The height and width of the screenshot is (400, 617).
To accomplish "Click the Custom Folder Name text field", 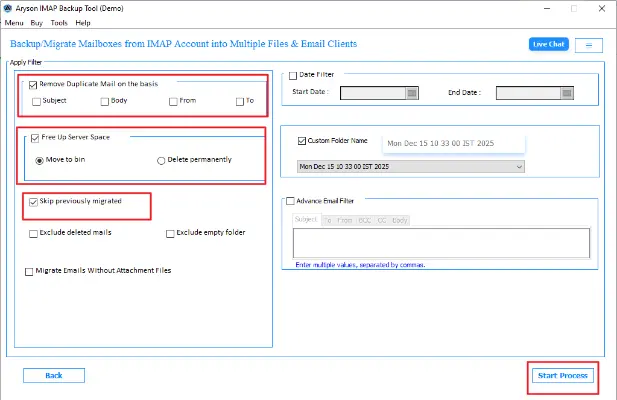I will (454, 144).
